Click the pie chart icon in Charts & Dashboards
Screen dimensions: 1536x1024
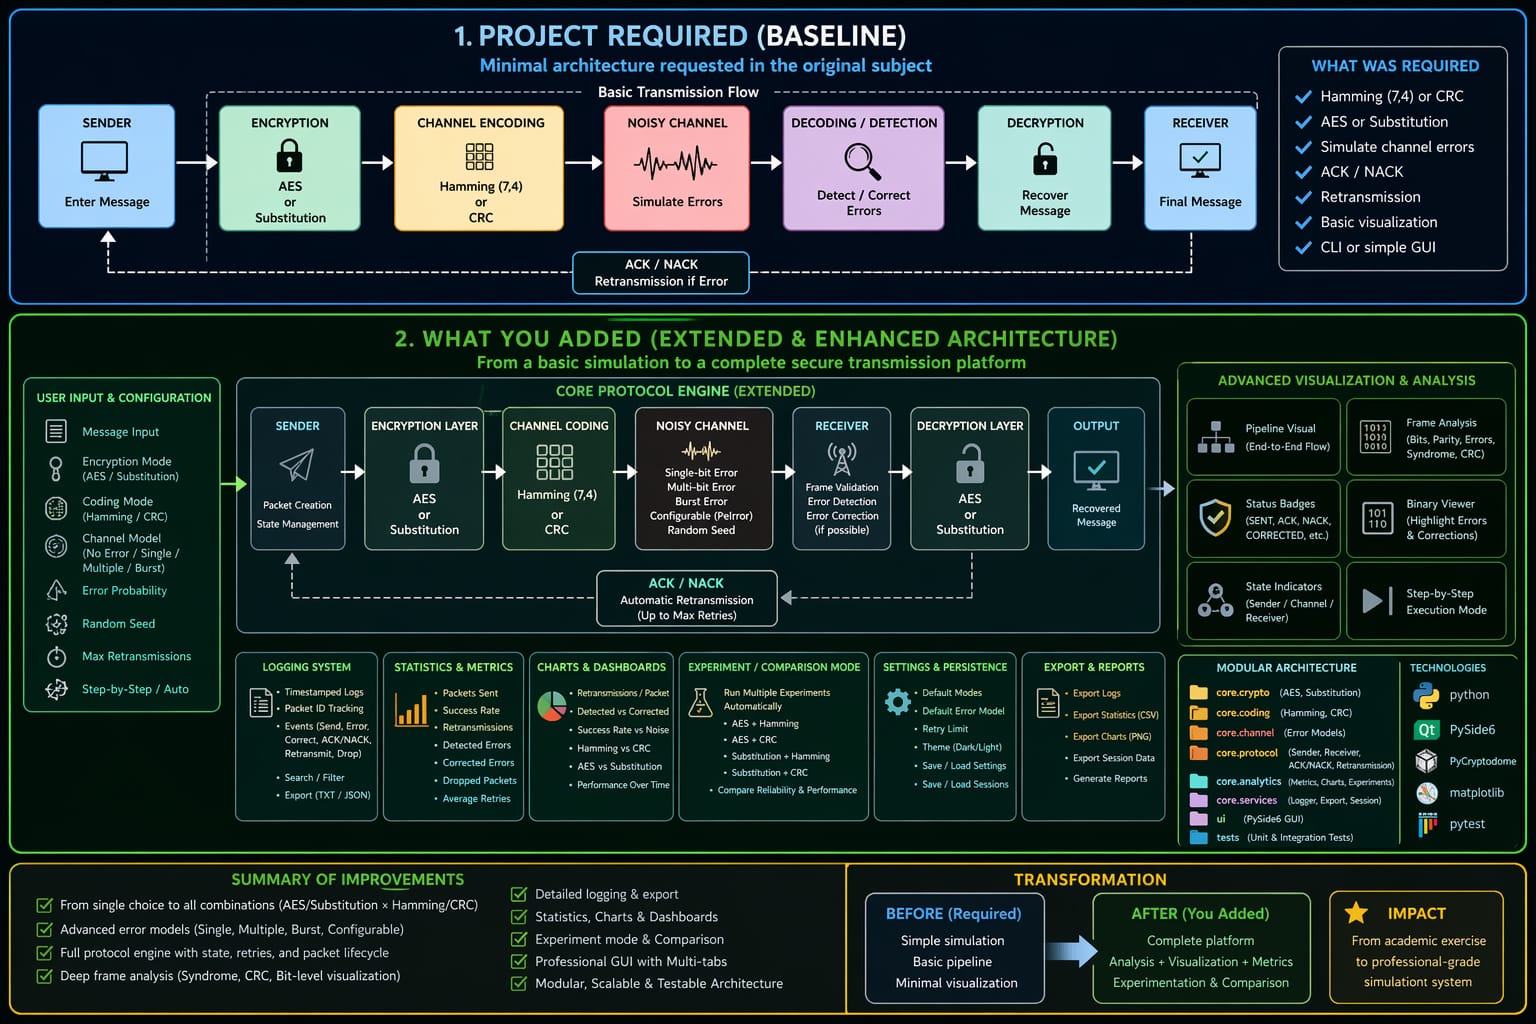pos(552,706)
